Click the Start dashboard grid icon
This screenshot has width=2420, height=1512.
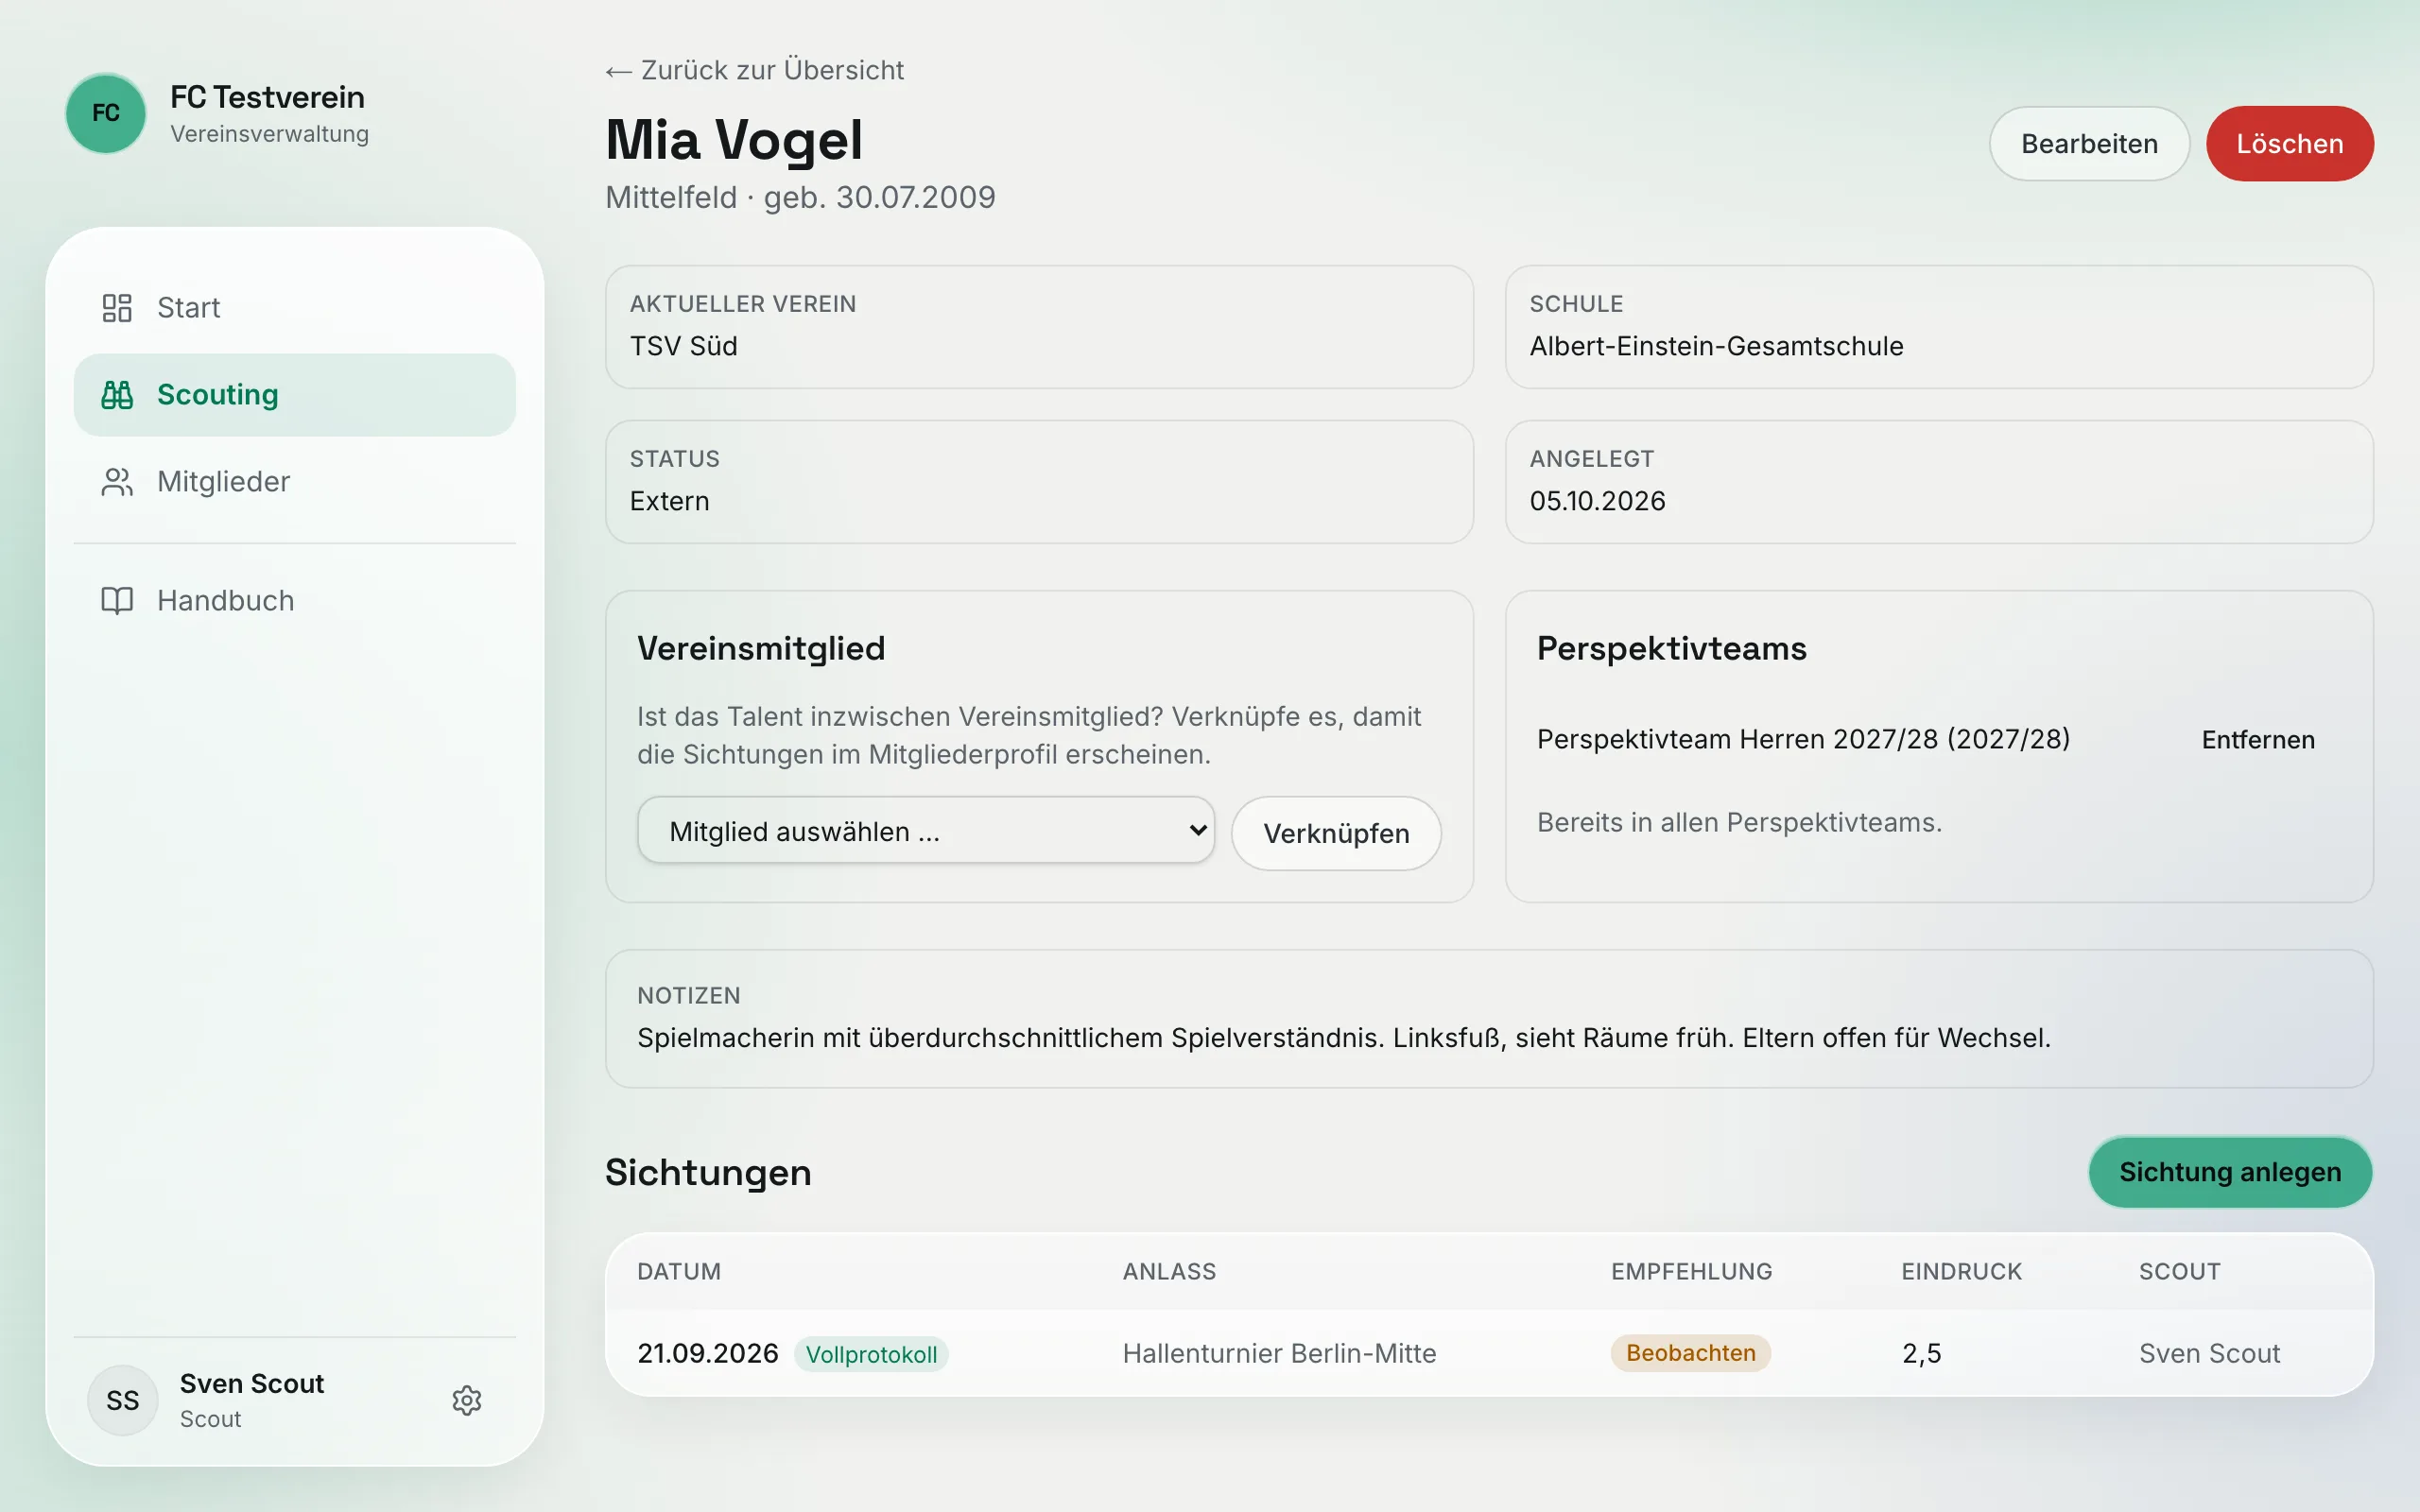117,308
